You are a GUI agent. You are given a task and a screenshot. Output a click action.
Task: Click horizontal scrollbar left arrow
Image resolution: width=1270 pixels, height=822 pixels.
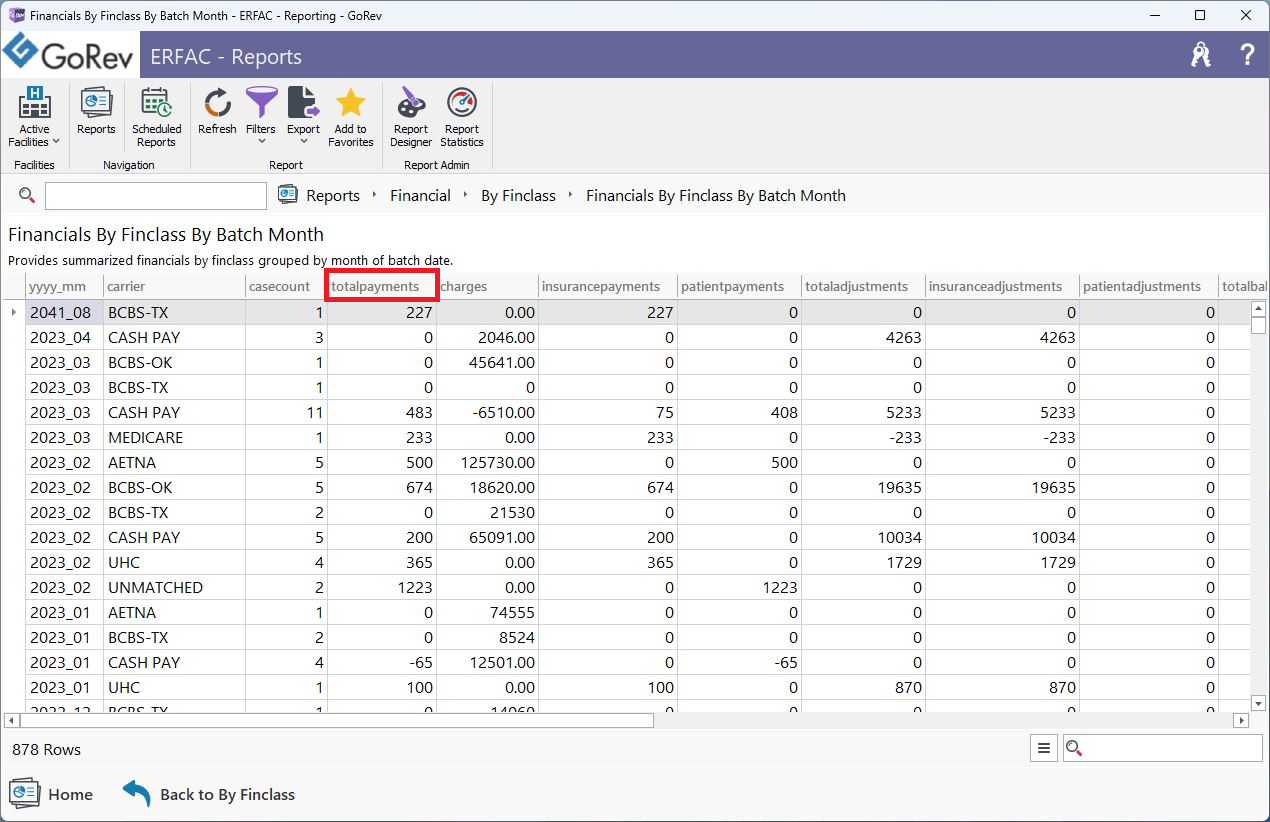pos(11,720)
